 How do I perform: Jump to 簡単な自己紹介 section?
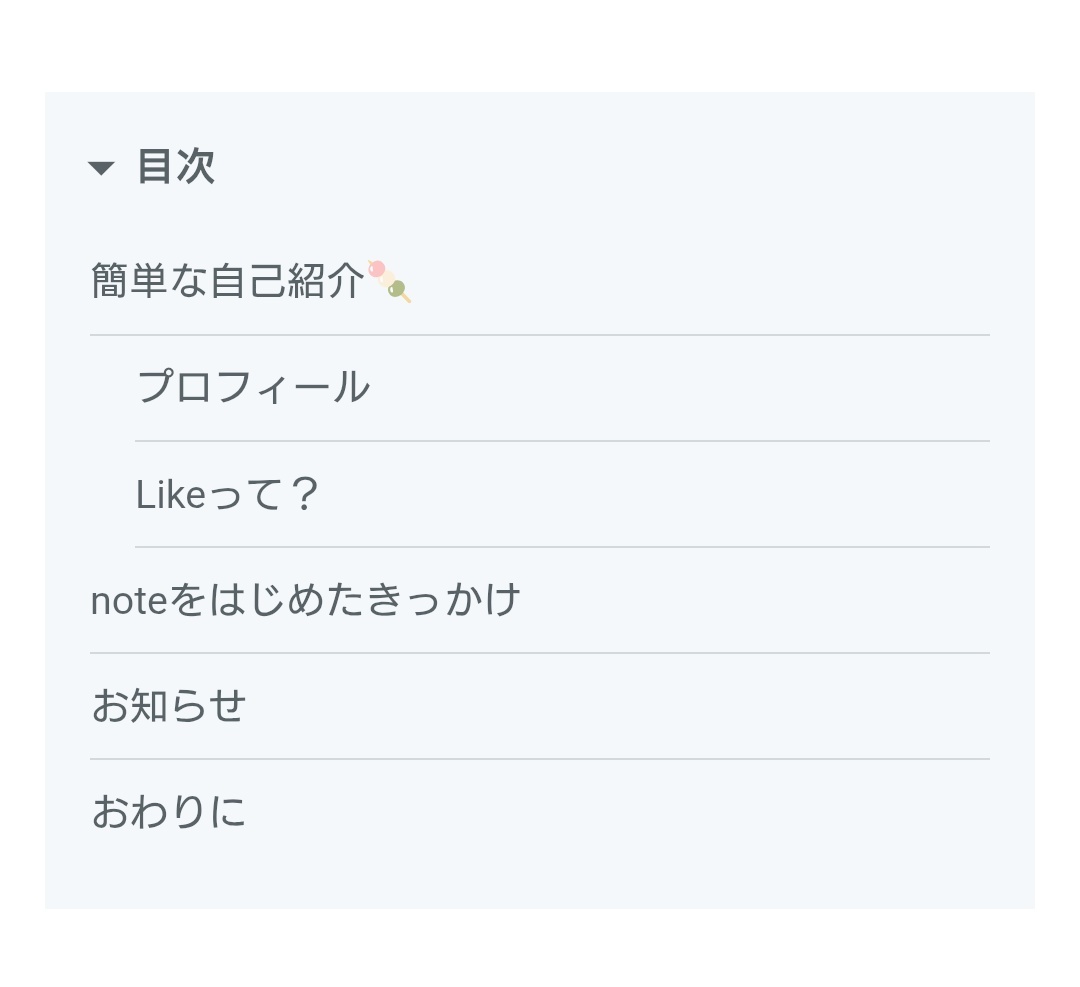(x=227, y=282)
